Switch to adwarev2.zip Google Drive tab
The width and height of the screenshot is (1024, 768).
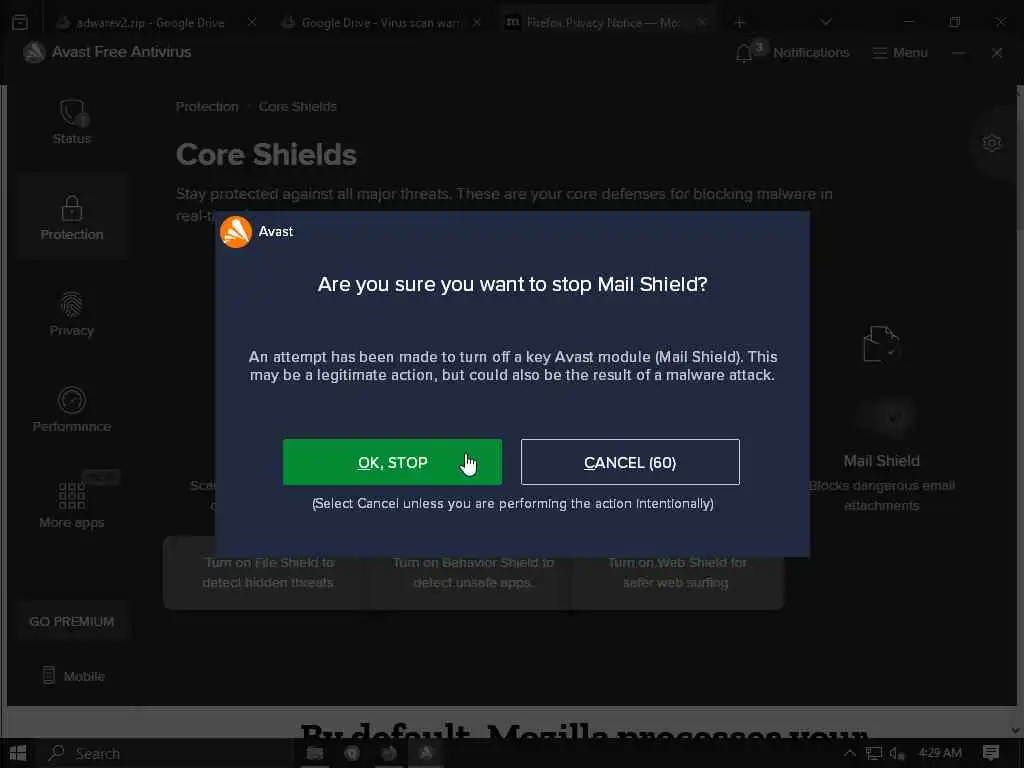pos(150,23)
